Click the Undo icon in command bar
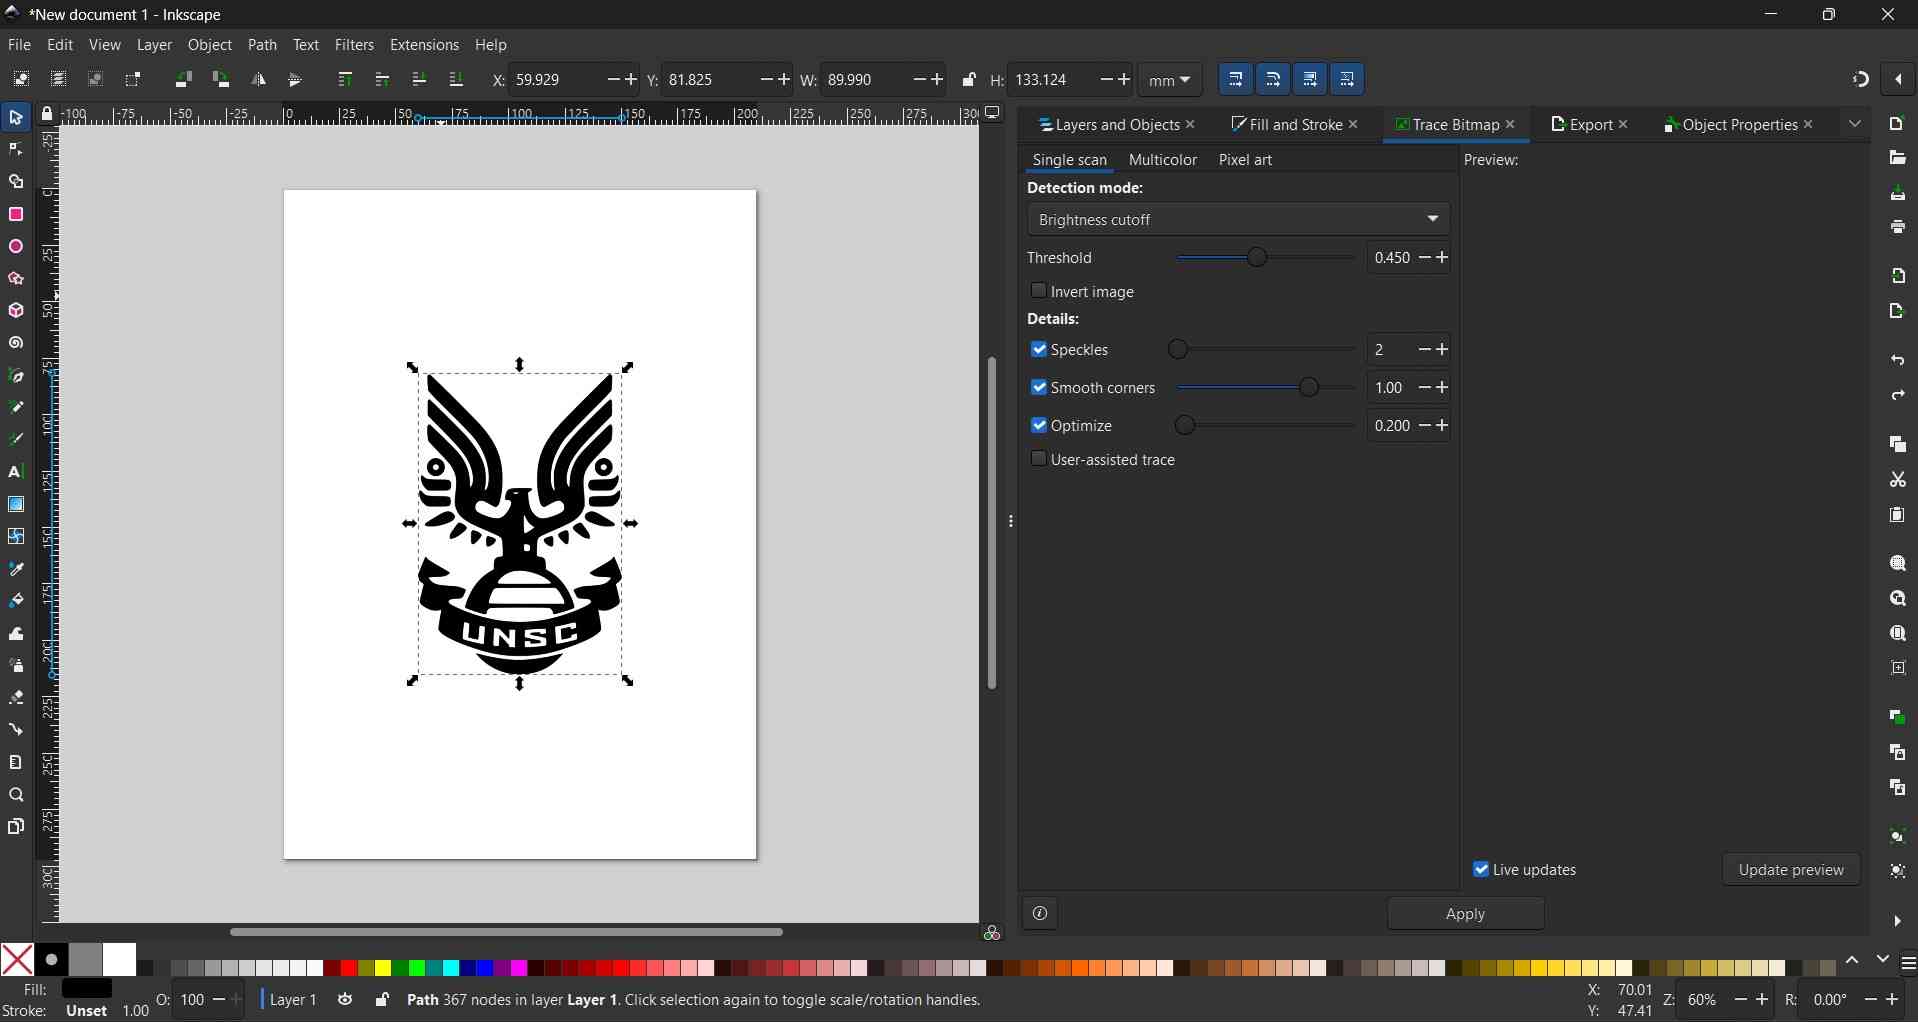This screenshot has width=1918, height=1022. pyautogui.click(x=1897, y=360)
